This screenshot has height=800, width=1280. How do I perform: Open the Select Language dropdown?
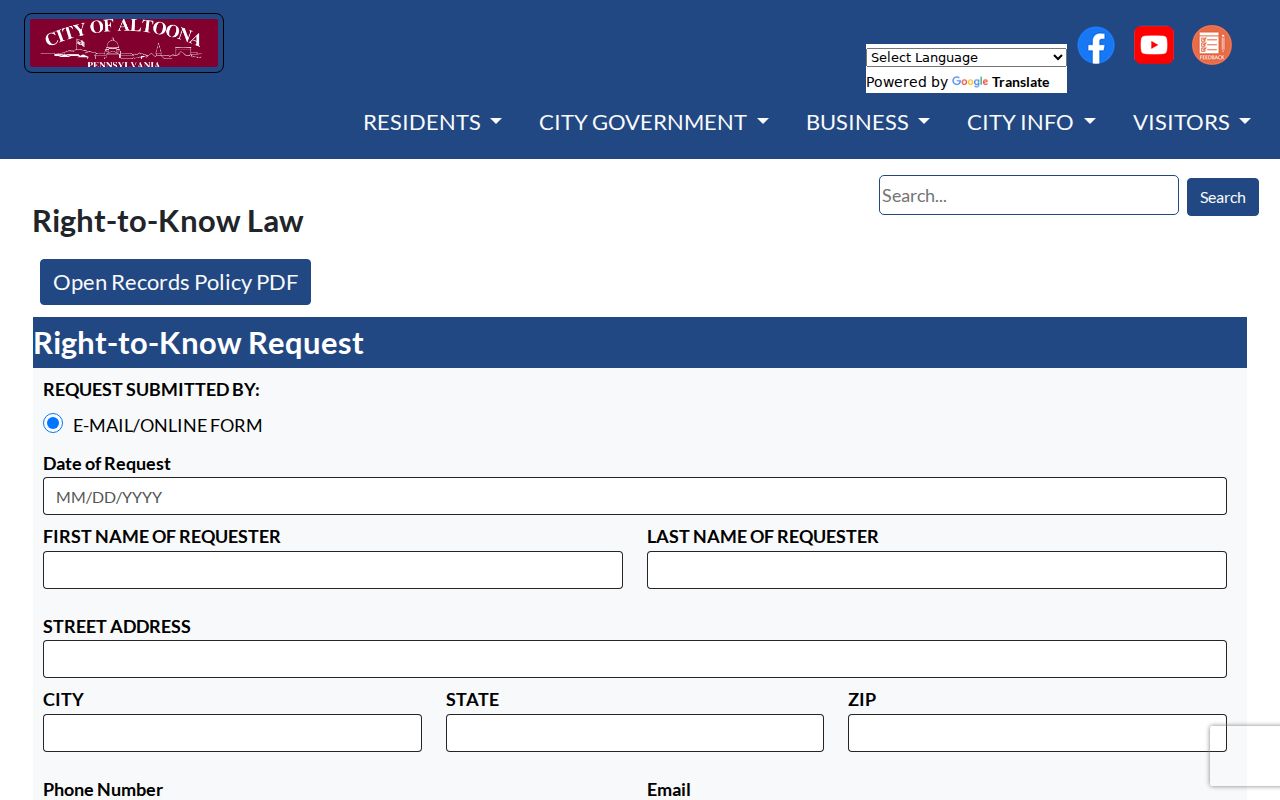pos(966,57)
